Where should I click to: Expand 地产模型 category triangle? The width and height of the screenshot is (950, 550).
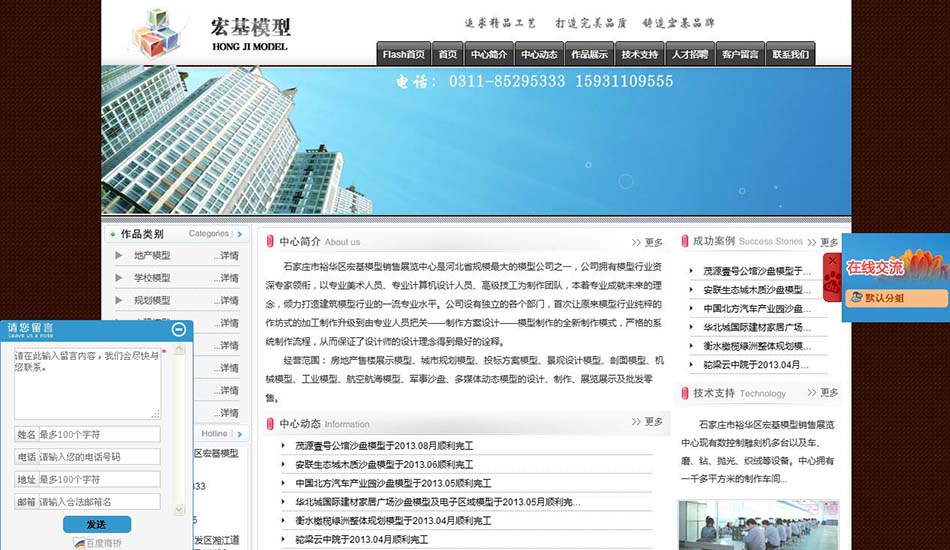(120, 256)
